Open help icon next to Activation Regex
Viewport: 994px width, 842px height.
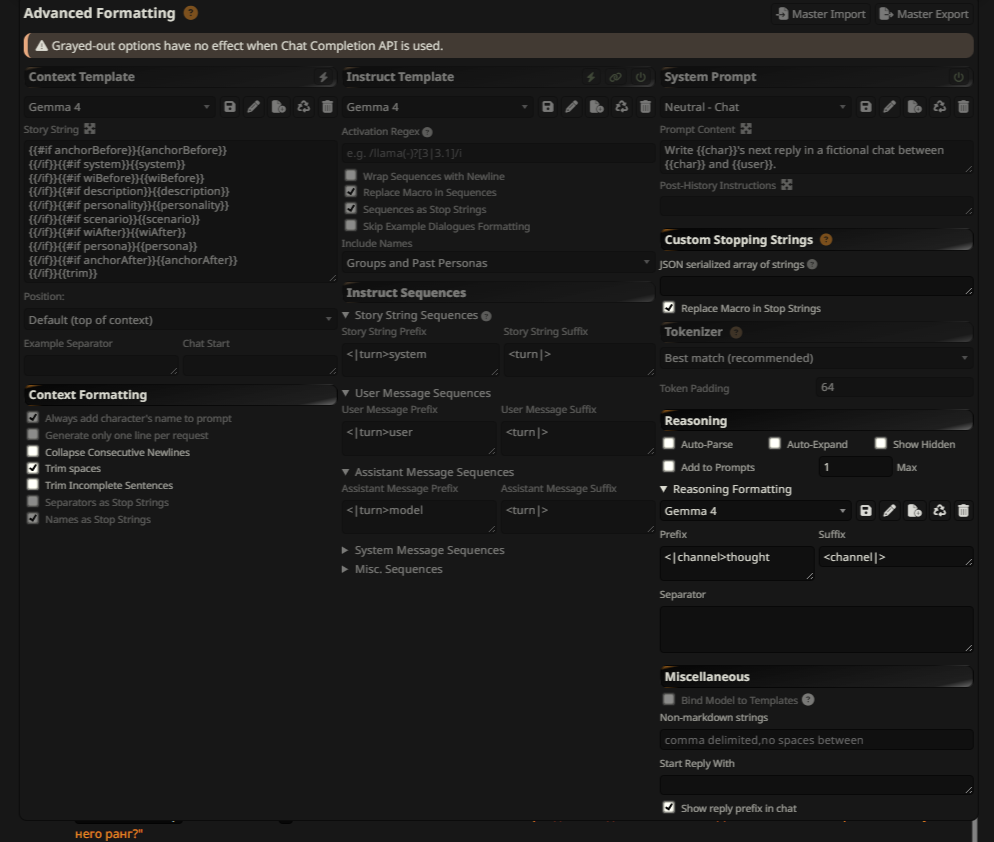pyautogui.click(x=427, y=132)
